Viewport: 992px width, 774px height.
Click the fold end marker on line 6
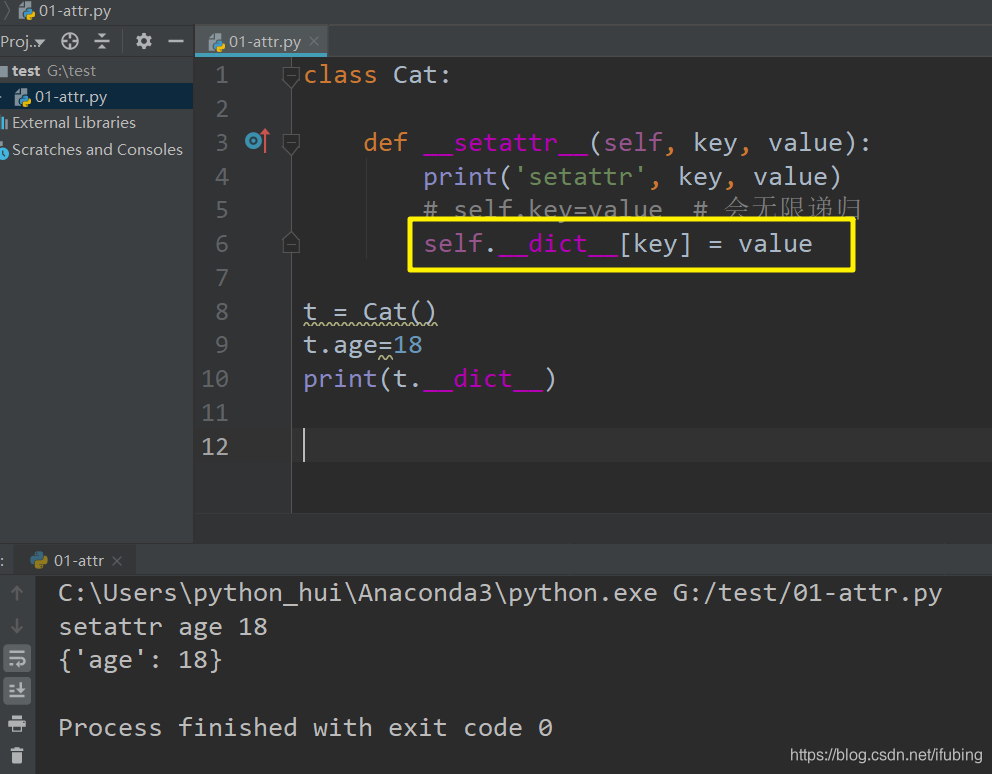pyautogui.click(x=290, y=243)
